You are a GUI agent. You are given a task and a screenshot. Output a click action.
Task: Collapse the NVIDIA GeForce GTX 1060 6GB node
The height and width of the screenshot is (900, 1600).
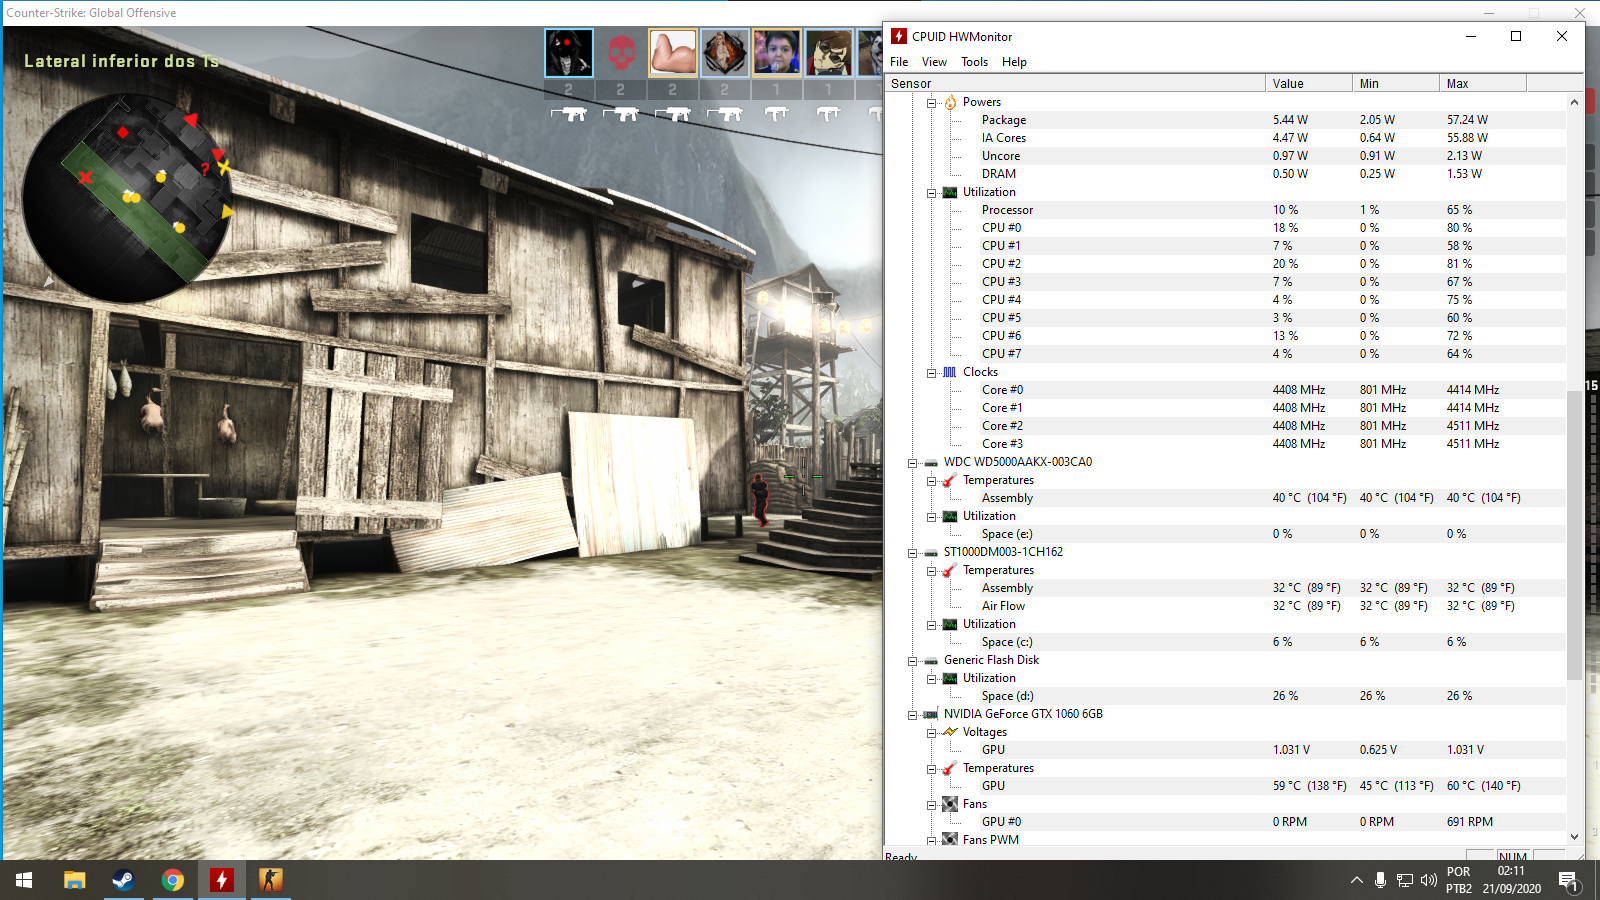[x=912, y=714]
